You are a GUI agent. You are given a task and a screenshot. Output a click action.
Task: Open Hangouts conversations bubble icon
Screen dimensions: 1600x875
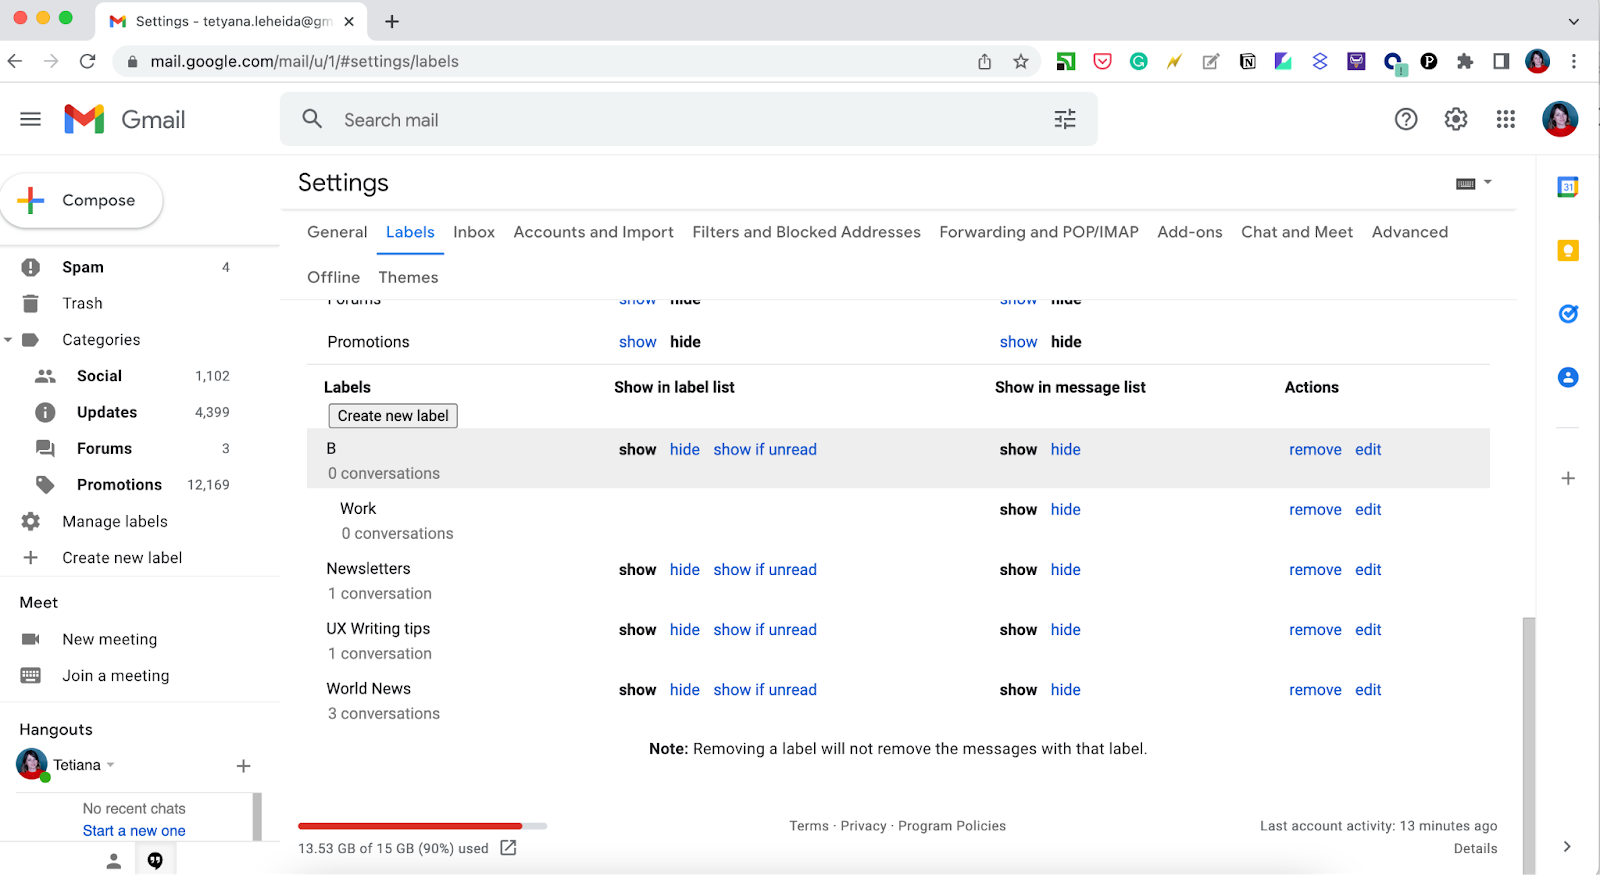pos(155,861)
